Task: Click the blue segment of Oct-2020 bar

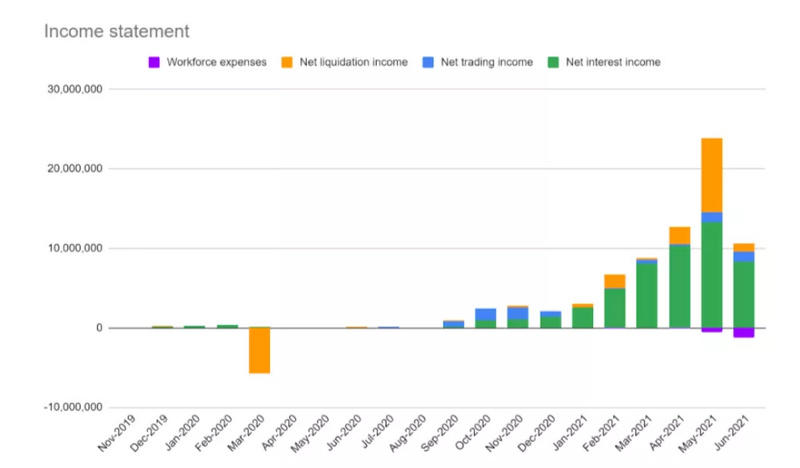Action: (486, 314)
